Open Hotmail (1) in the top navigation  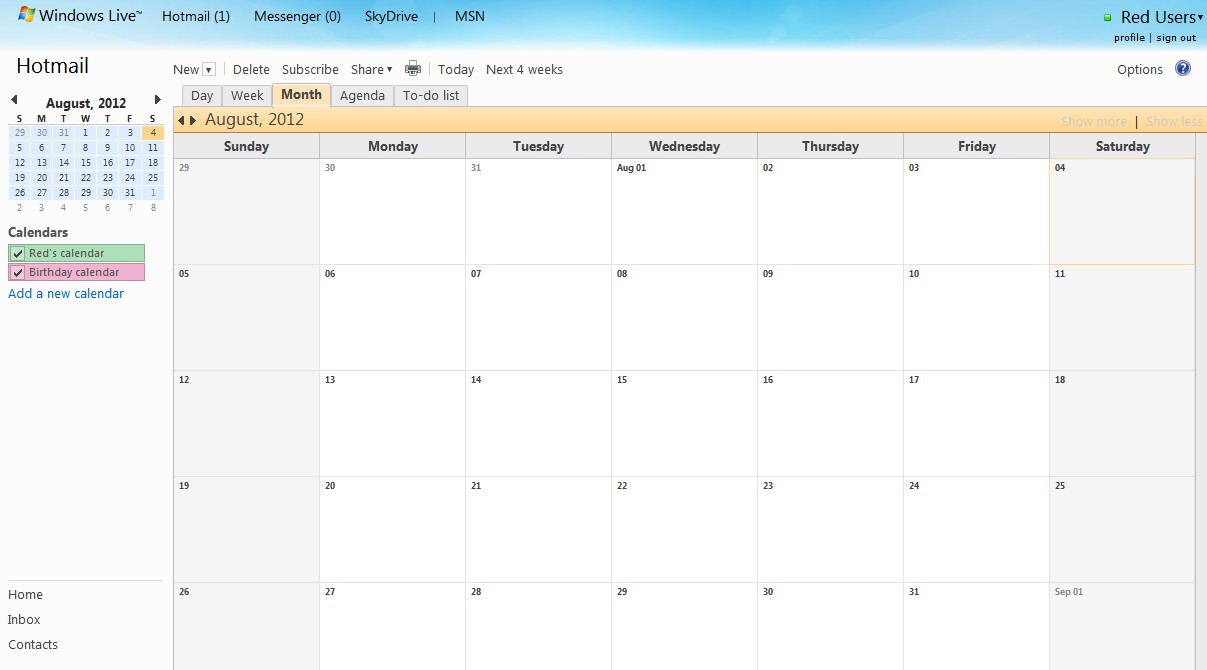(196, 17)
